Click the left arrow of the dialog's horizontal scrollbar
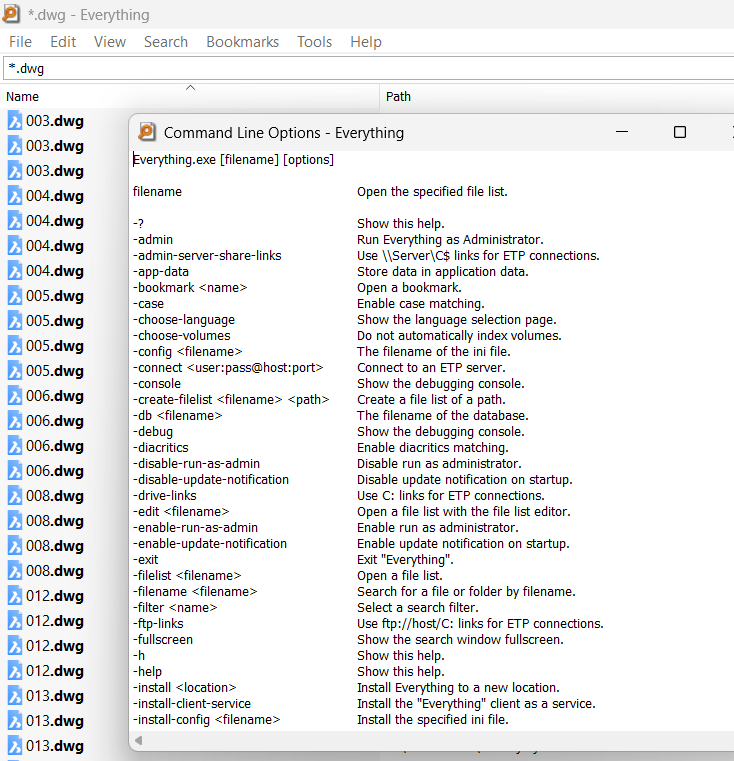734x761 pixels. (x=139, y=740)
